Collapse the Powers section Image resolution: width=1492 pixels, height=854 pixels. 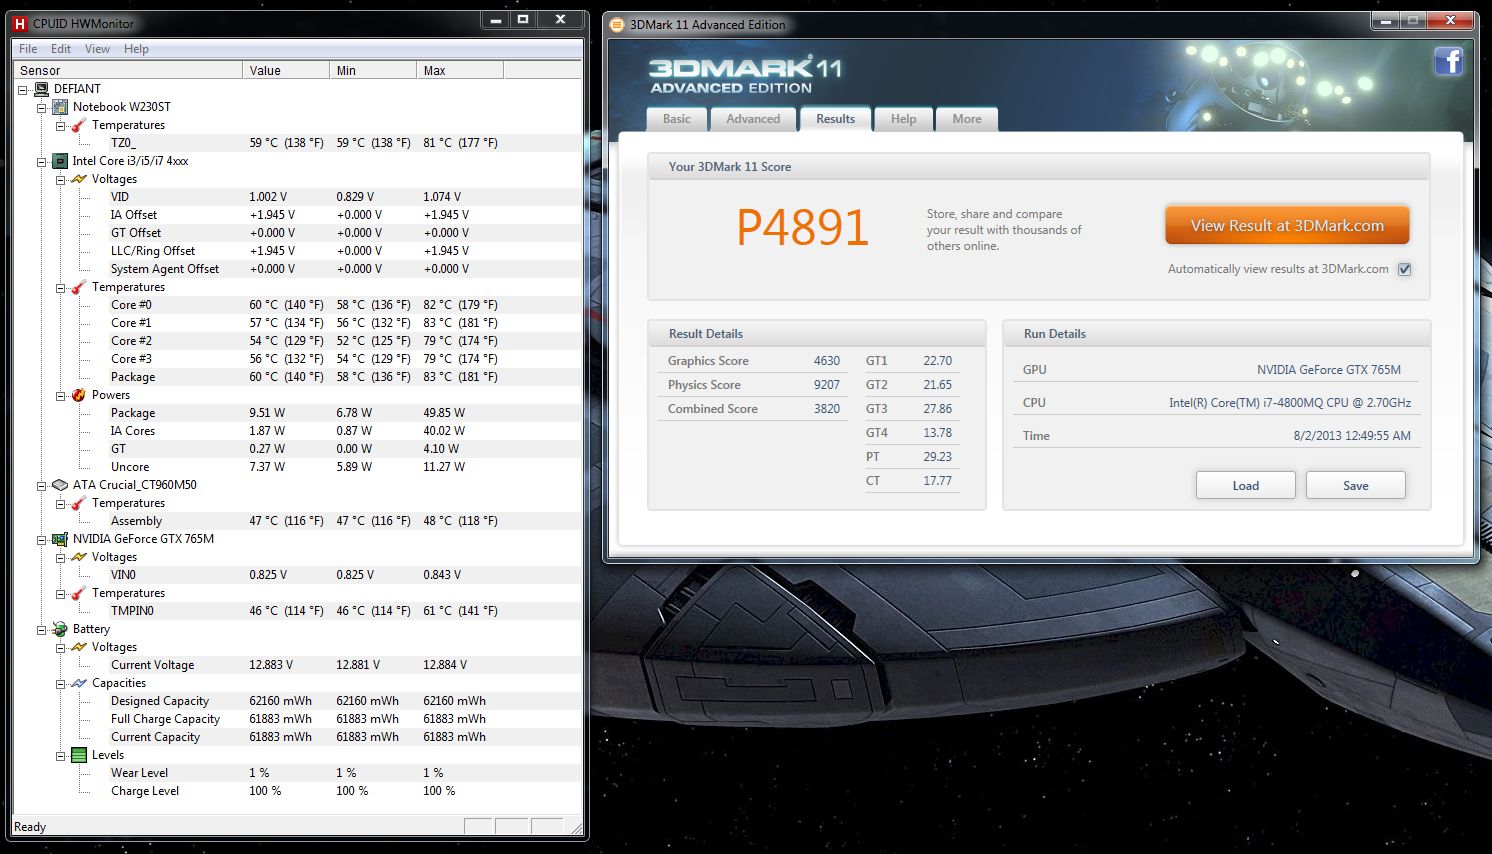point(61,395)
